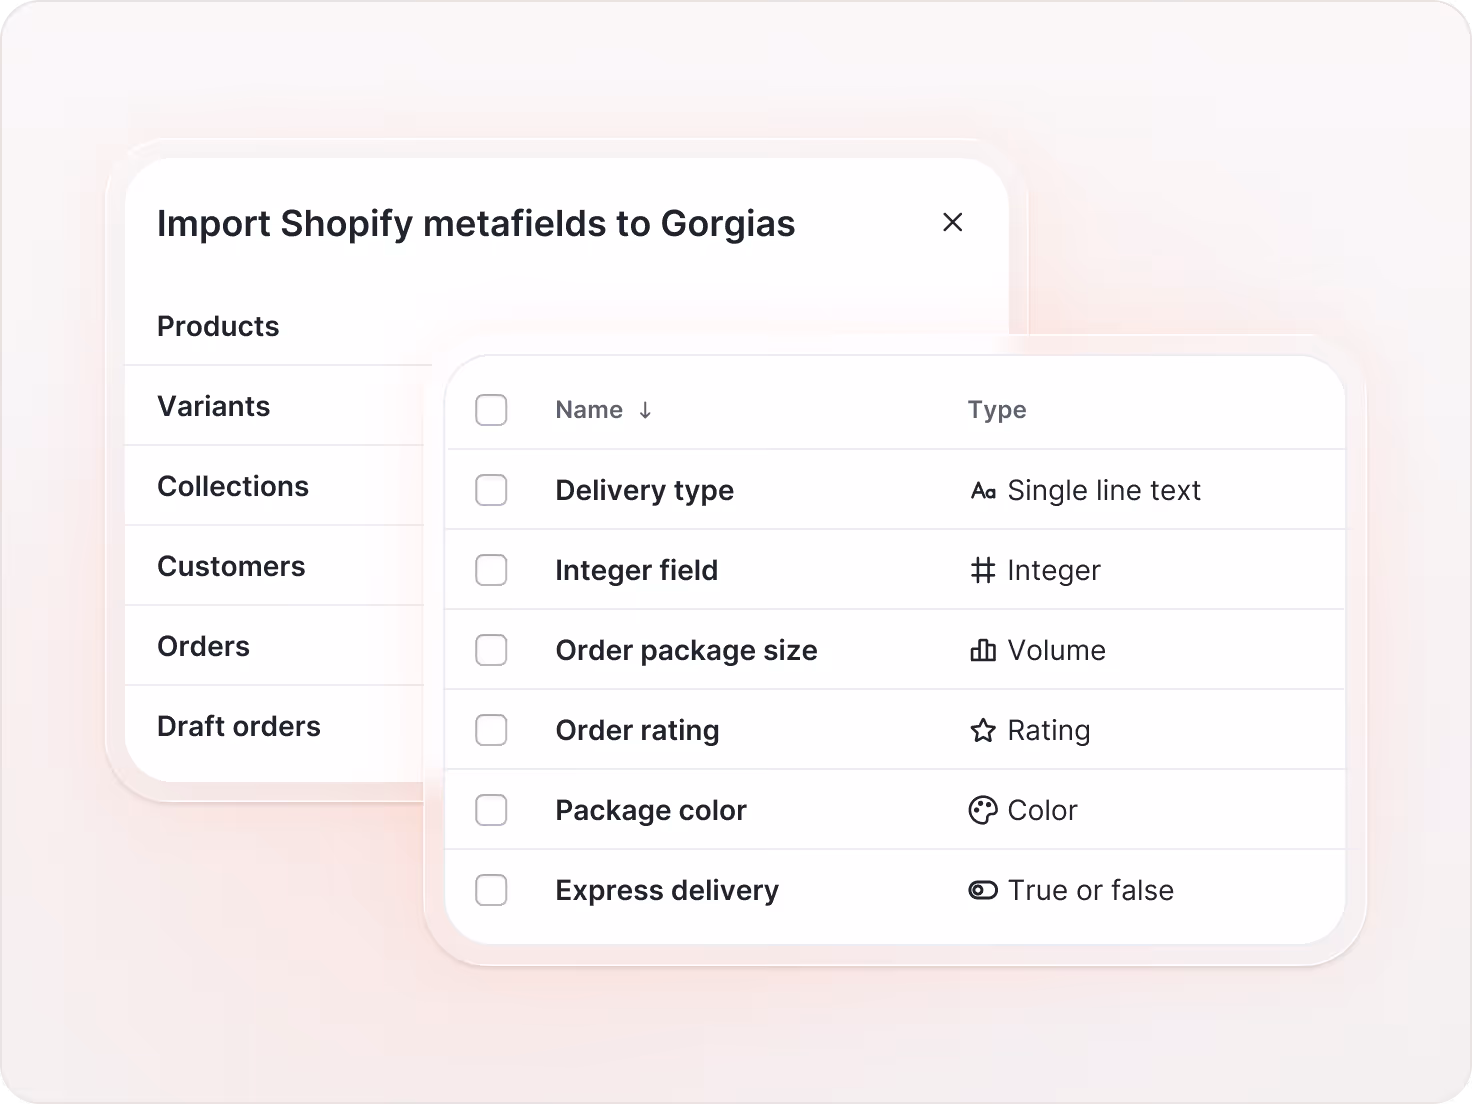This screenshot has width=1472, height=1104.
Task: Check the Express delivery checkbox
Action: click(491, 890)
